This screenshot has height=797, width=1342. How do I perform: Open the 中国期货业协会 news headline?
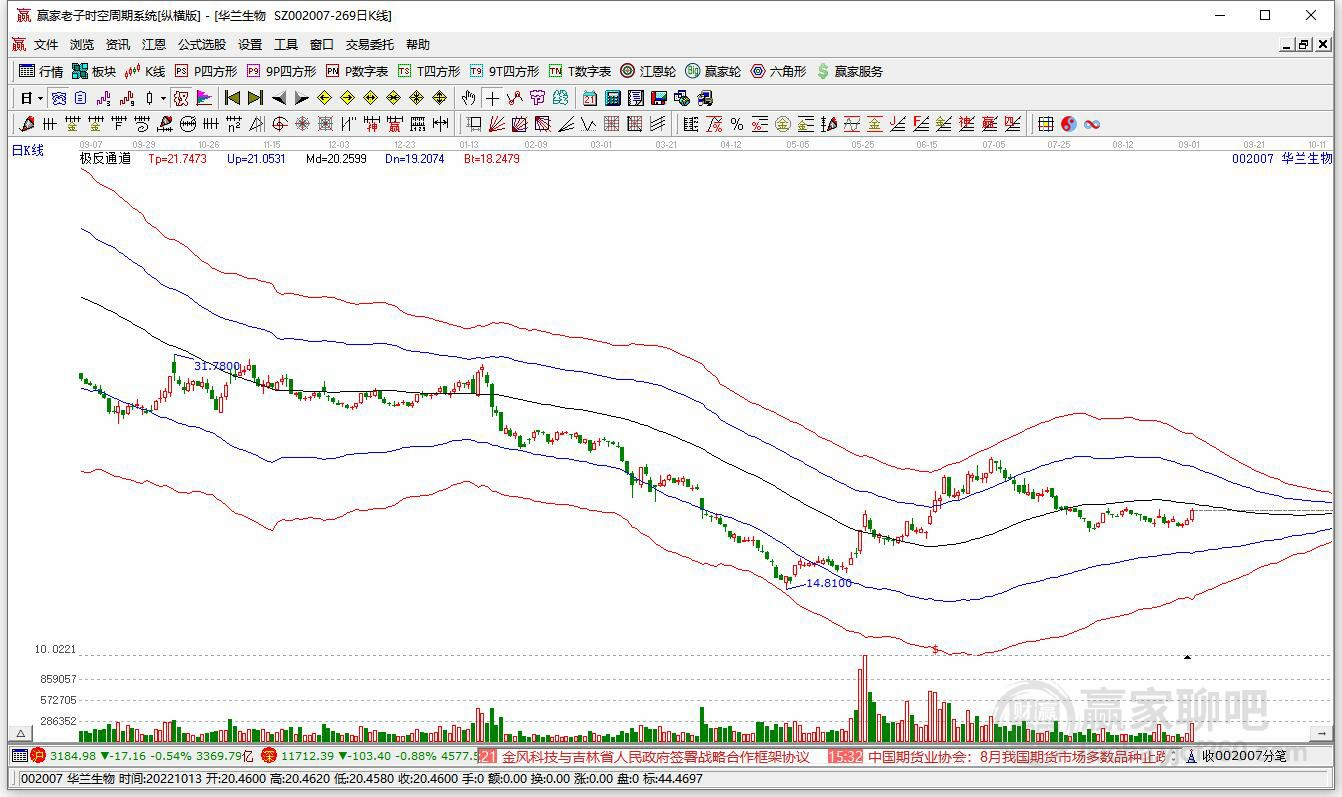pos(1016,757)
